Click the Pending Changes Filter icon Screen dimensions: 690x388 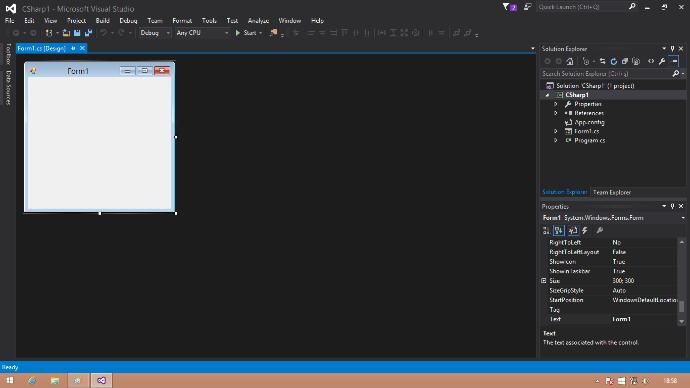tap(586, 61)
